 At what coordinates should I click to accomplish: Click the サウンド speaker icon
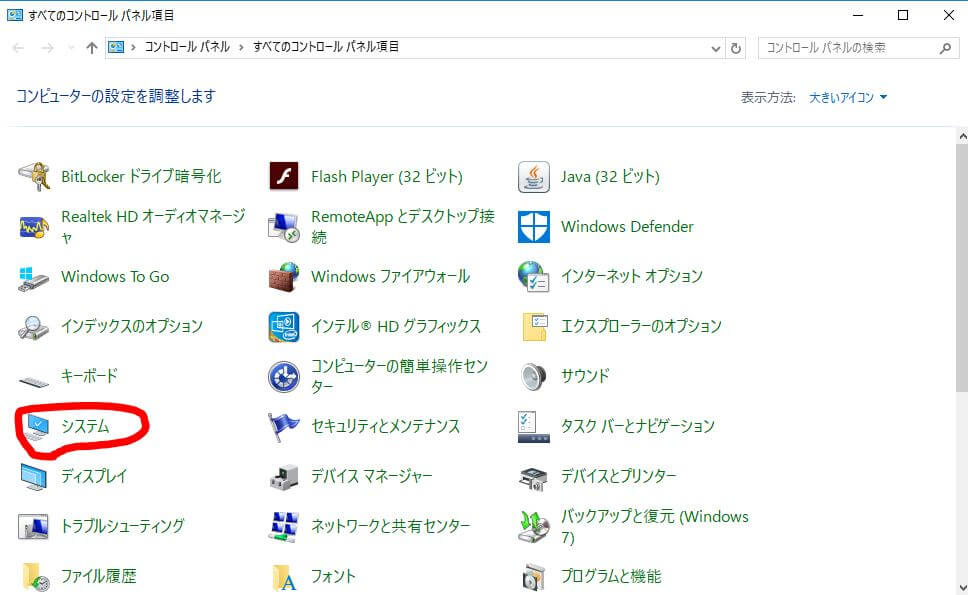(534, 377)
